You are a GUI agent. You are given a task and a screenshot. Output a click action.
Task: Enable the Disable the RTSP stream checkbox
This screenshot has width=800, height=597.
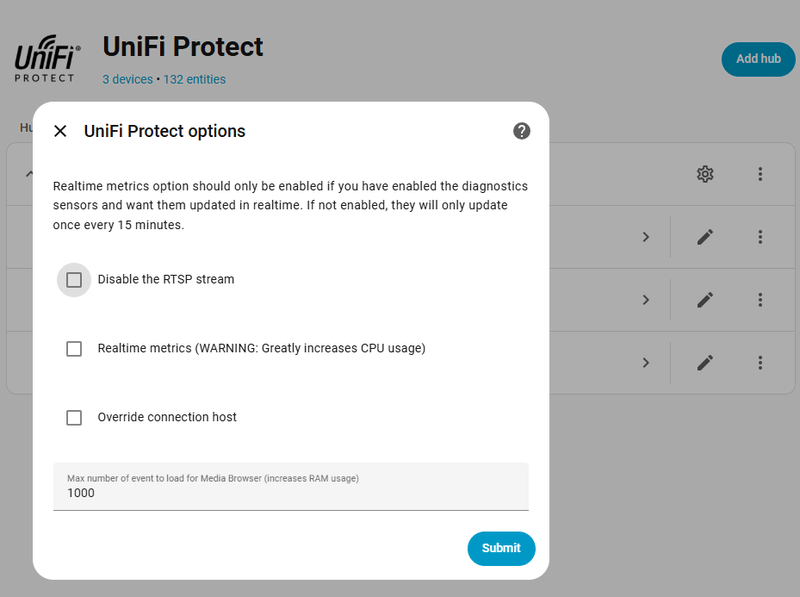(x=74, y=280)
